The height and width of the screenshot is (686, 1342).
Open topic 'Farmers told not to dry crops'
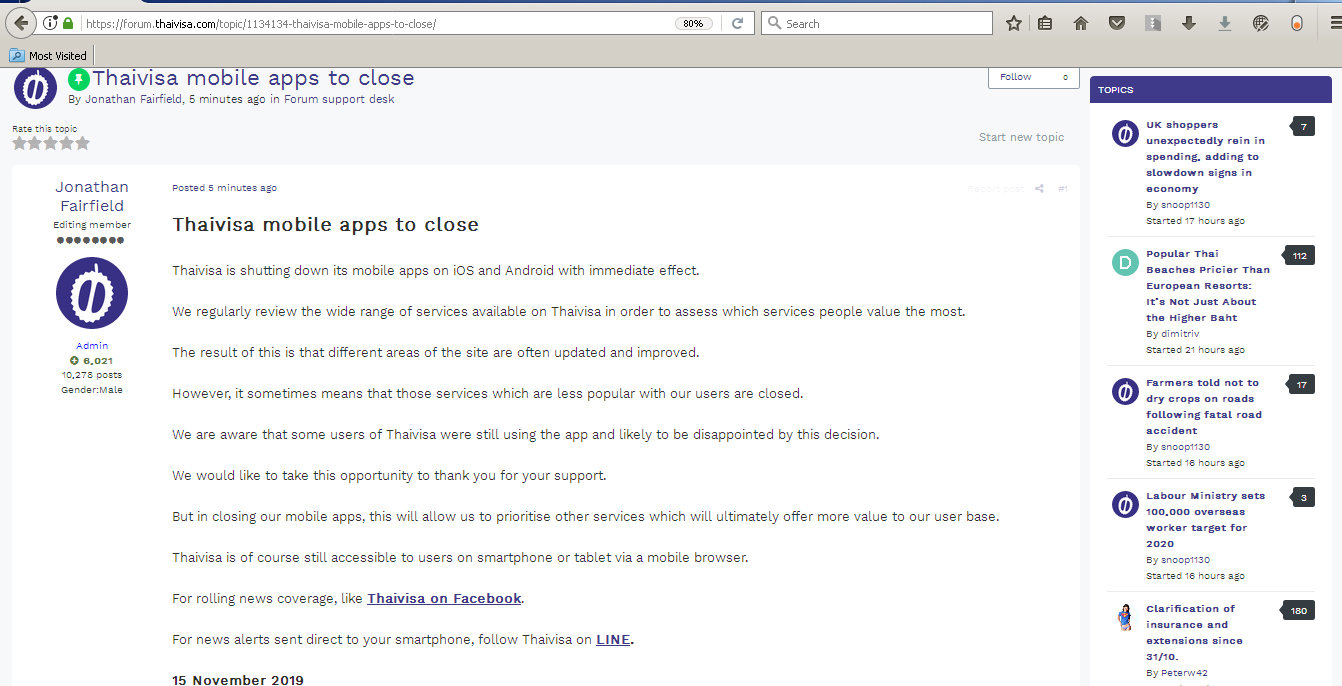[1204, 407]
